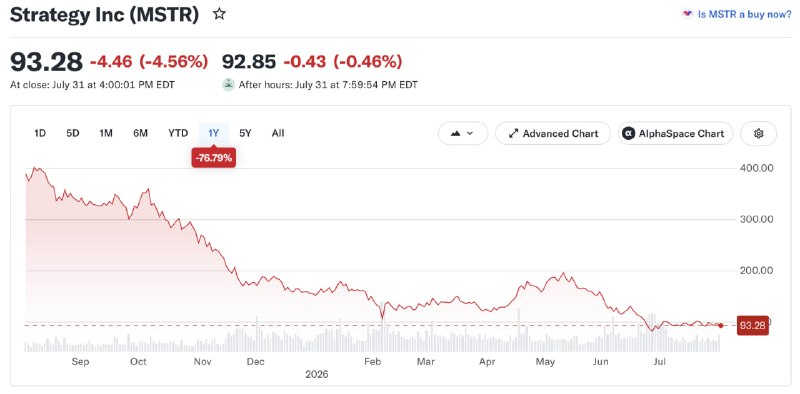Click the Feb label on the date axis
800x394 pixels.
point(372,362)
